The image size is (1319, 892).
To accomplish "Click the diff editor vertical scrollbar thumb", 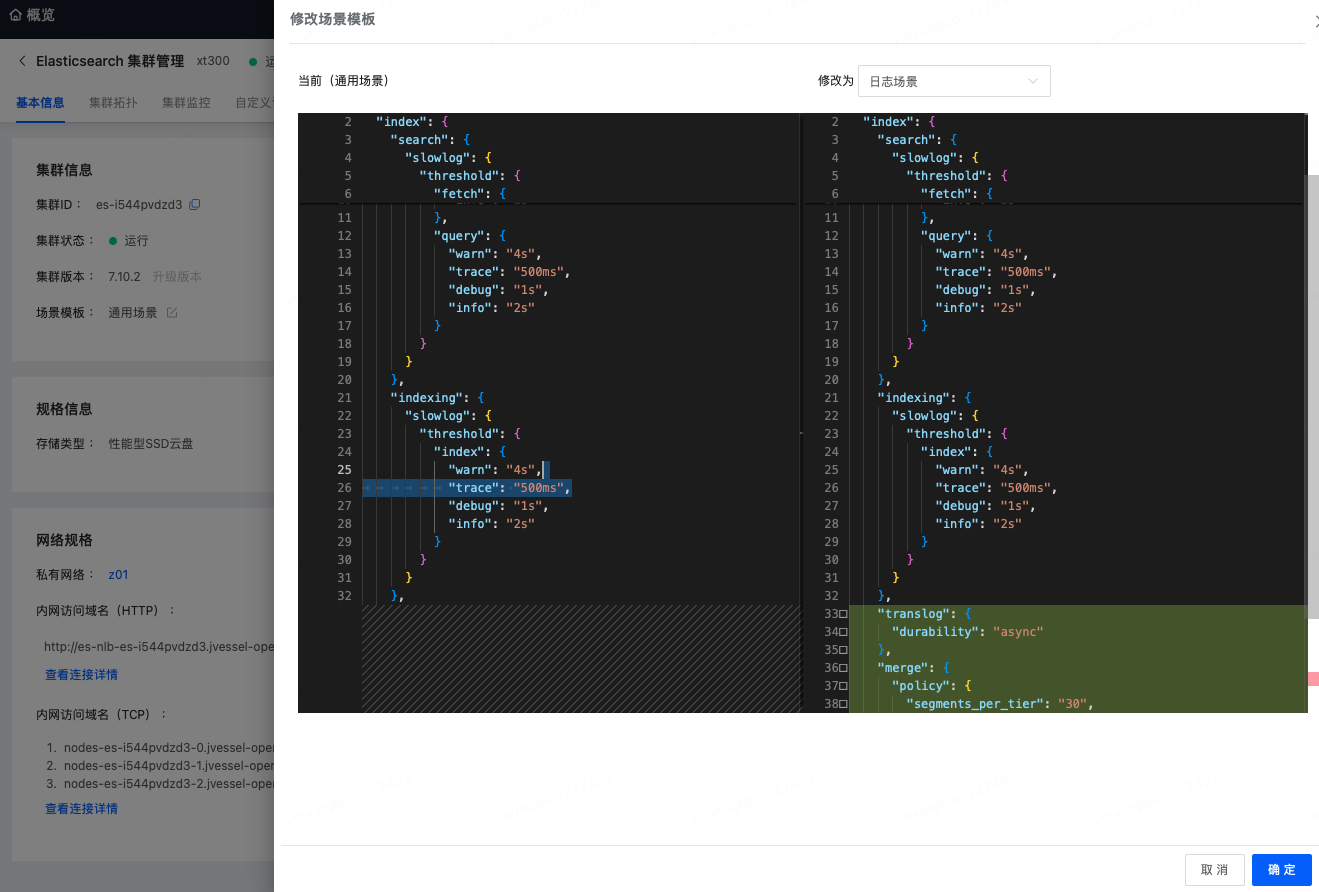I will 1313,395.
